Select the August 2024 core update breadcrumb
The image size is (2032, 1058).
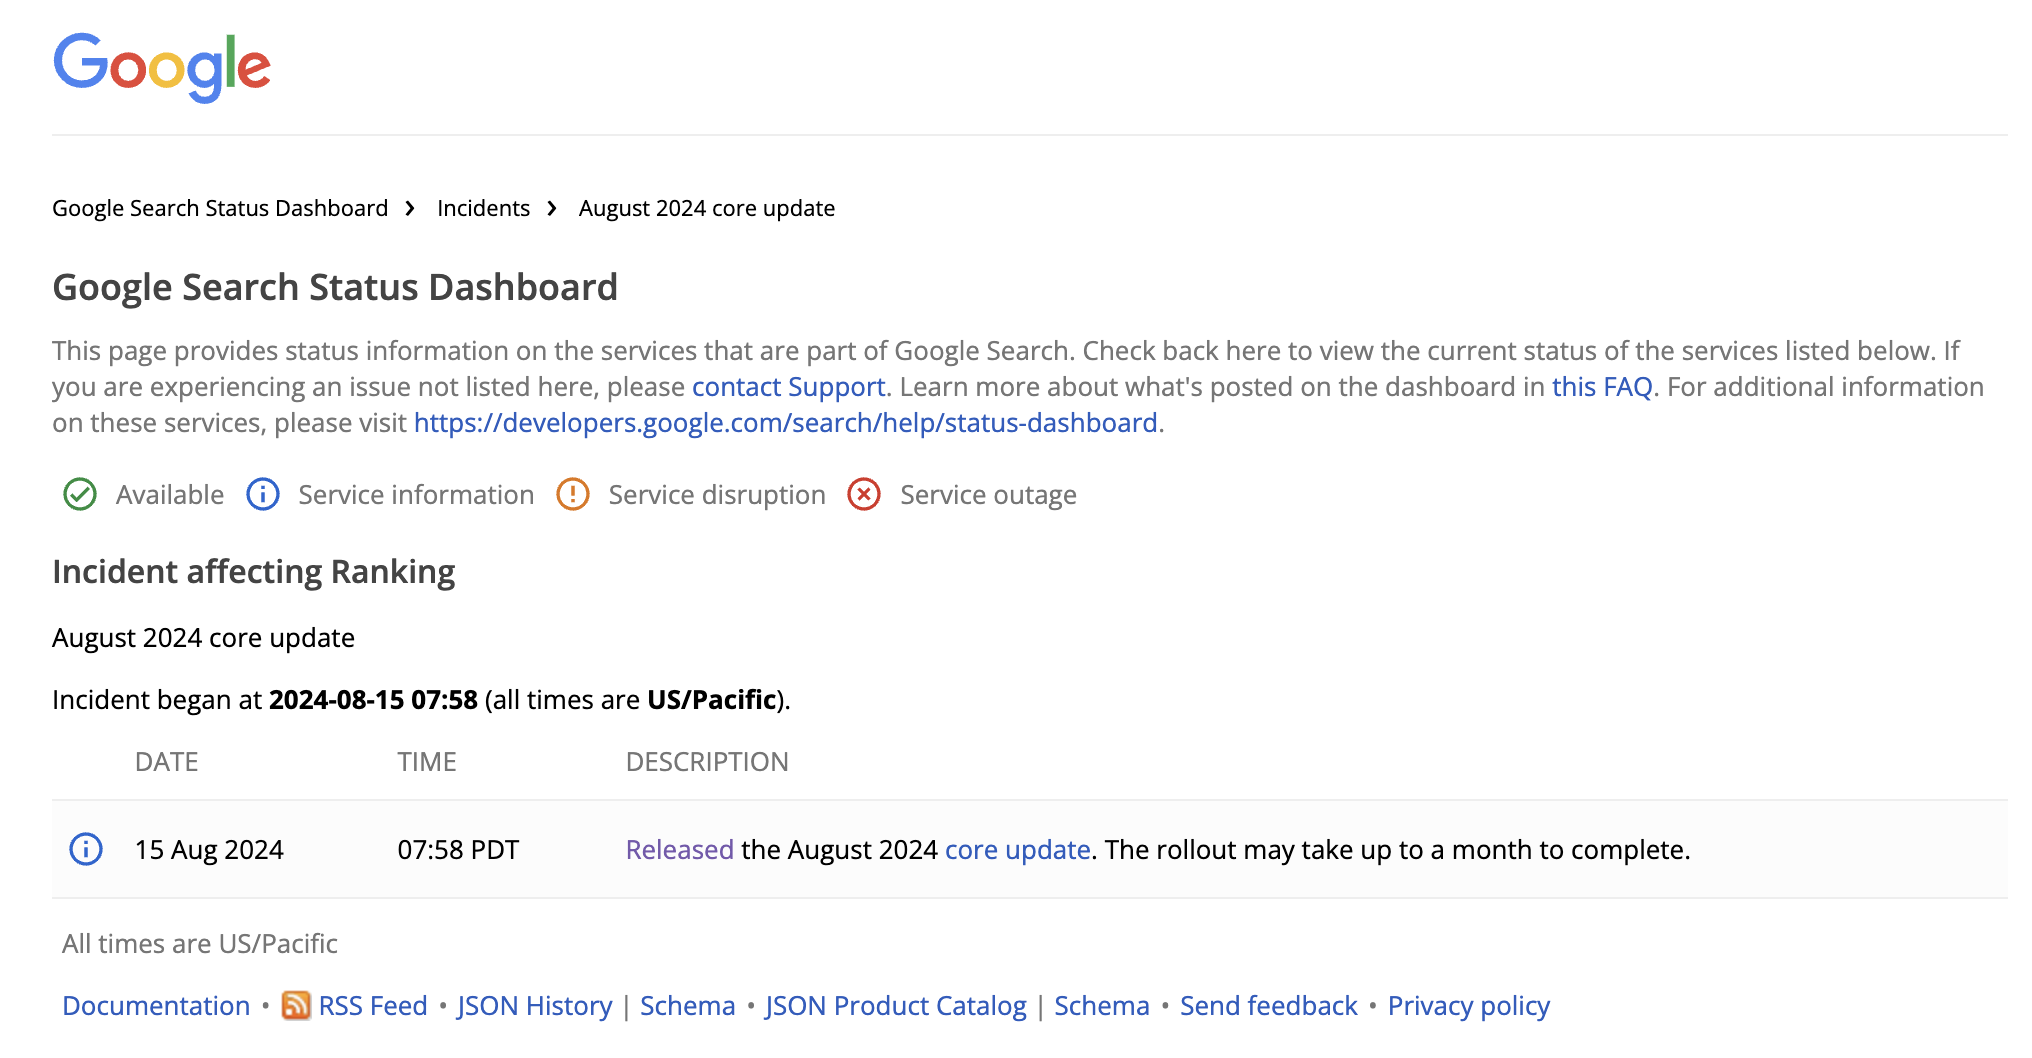(x=707, y=208)
